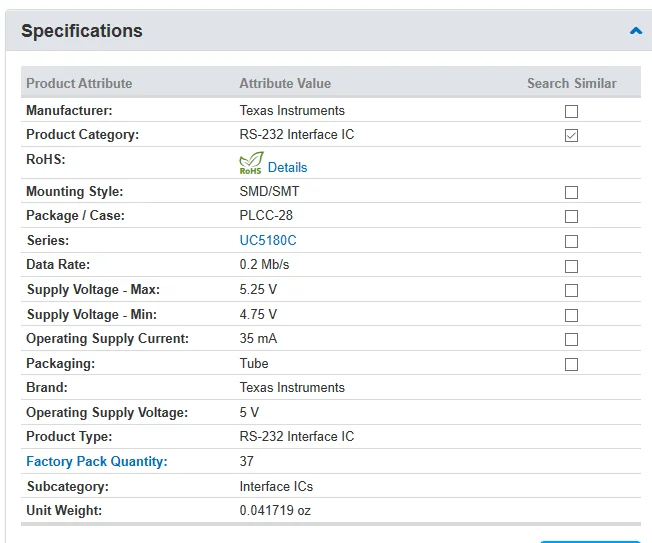The height and width of the screenshot is (543, 652).
Task: Click the Interface ICs subcategory value
Action: pyautogui.click(x=276, y=487)
